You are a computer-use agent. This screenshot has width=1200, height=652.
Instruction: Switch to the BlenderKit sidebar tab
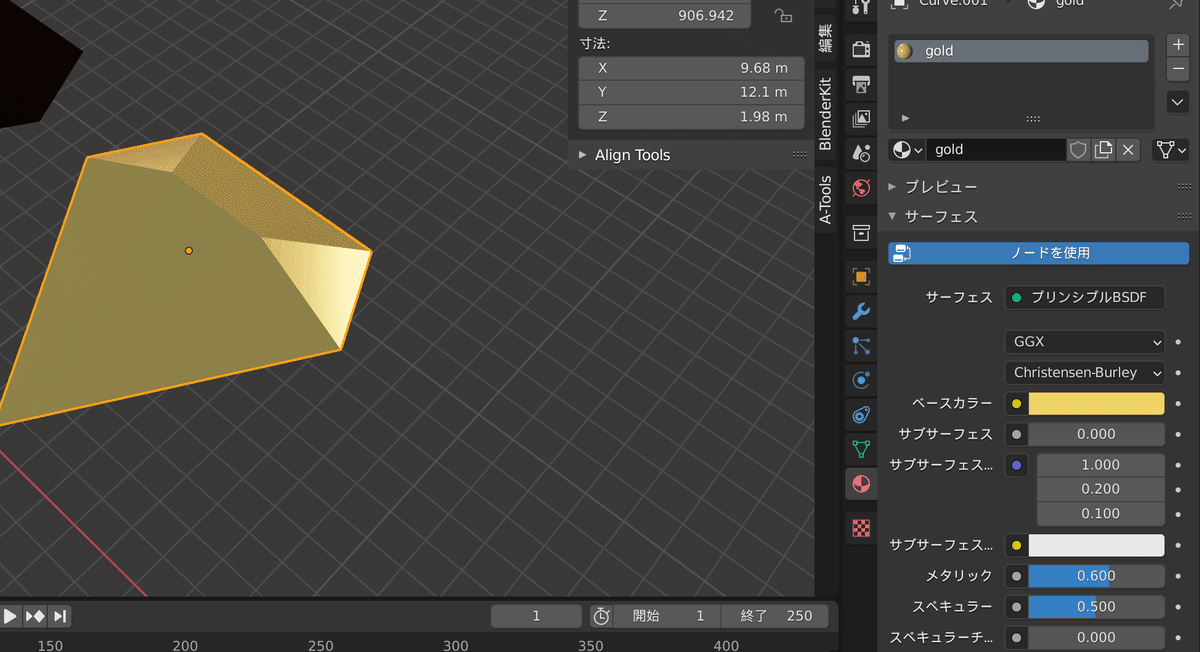[x=825, y=113]
